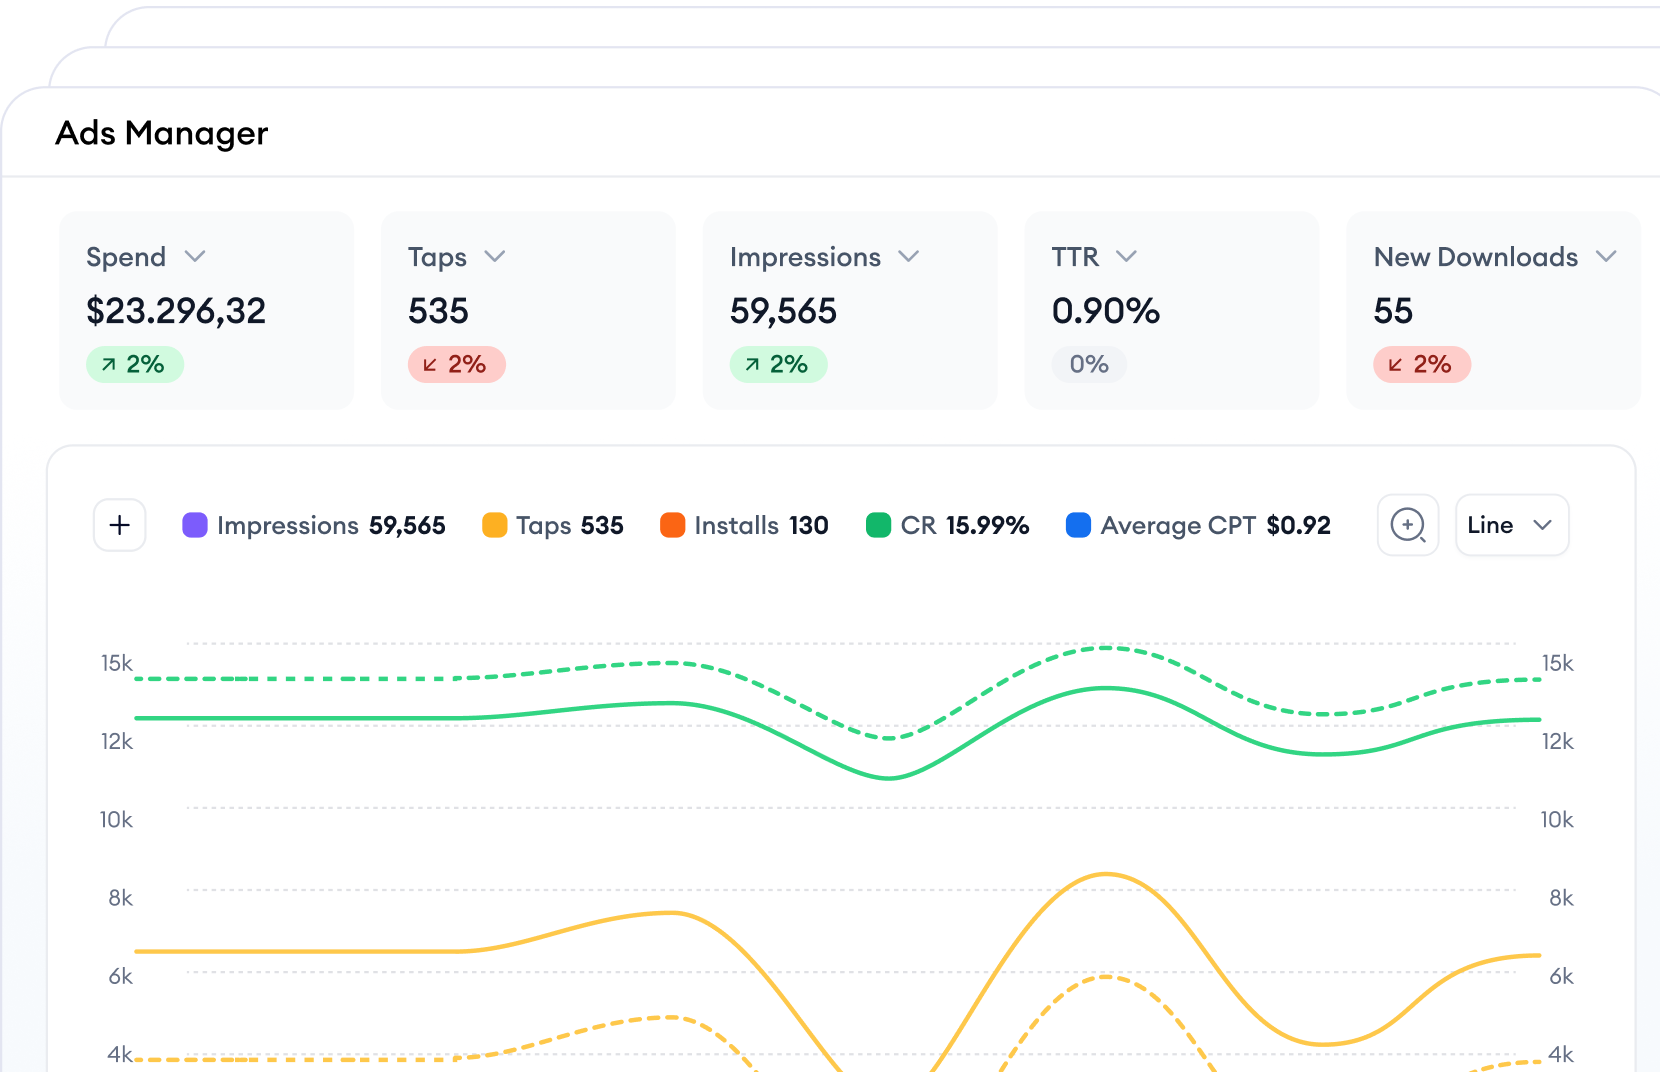The width and height of the screenshot is (1660, 1072).
Task: Select the TTR metric card
Action: pos(1171,310)
